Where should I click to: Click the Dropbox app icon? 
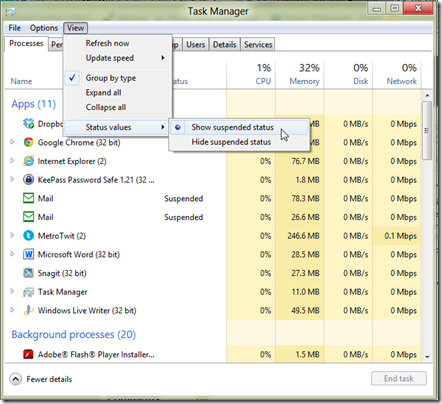(28, 124)
